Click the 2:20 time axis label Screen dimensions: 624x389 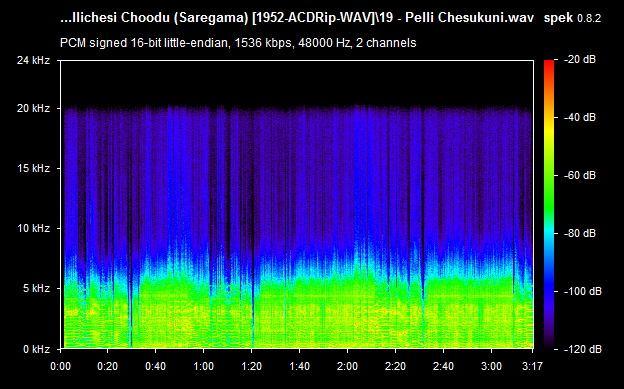pos(395,366)
